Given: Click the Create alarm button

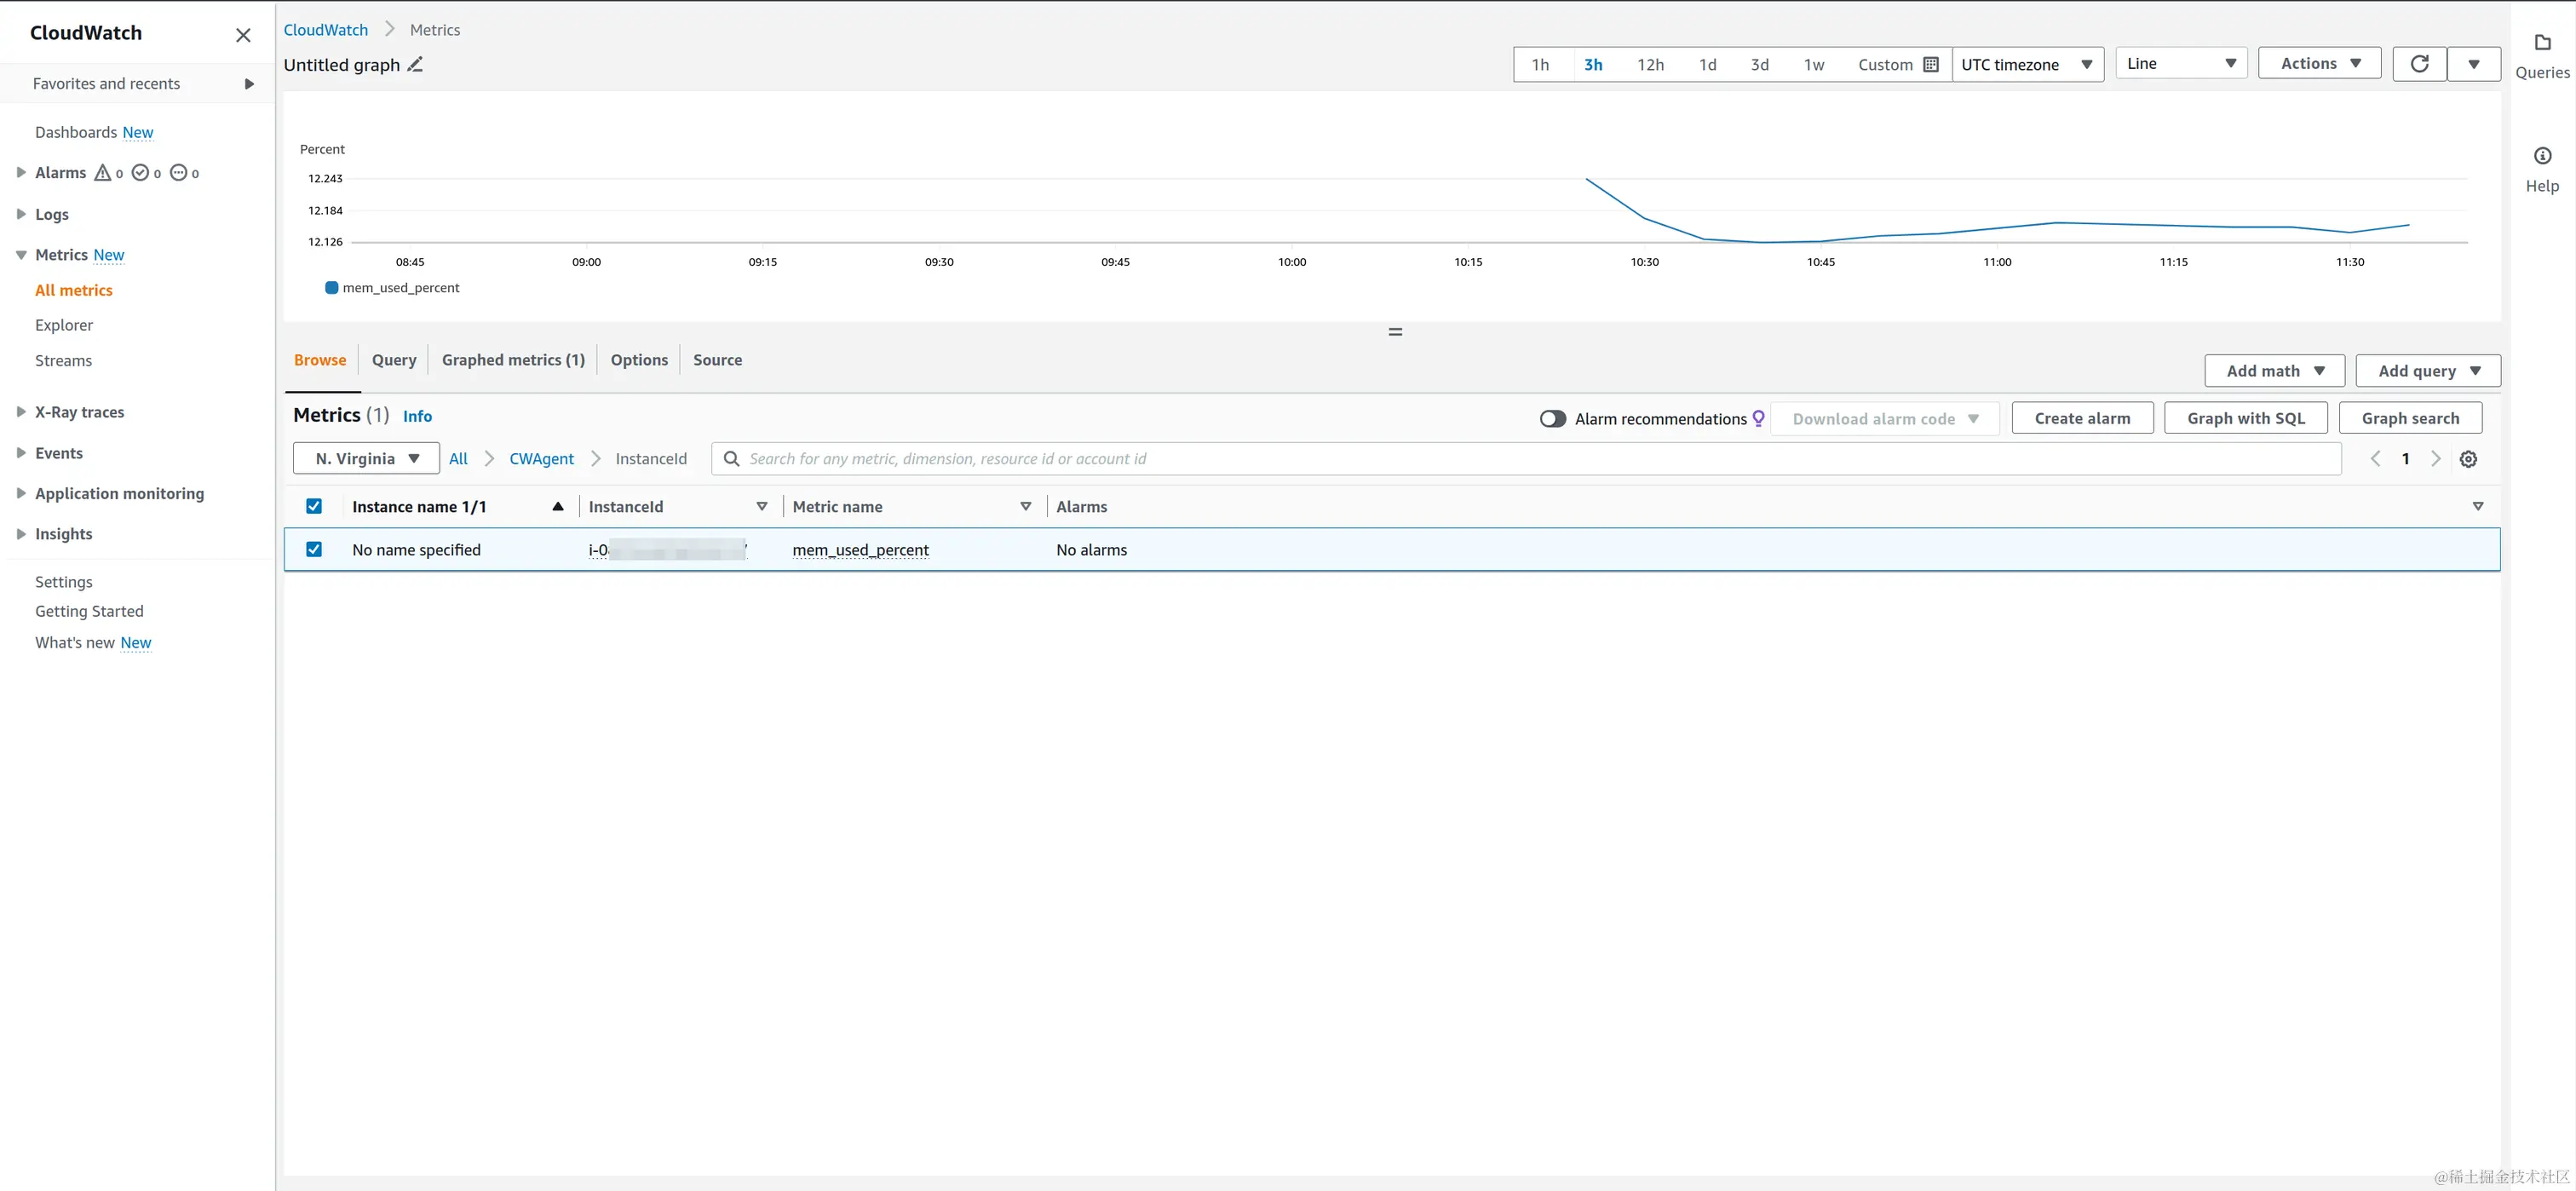Looking at the screenshot, I should 2082,419.
